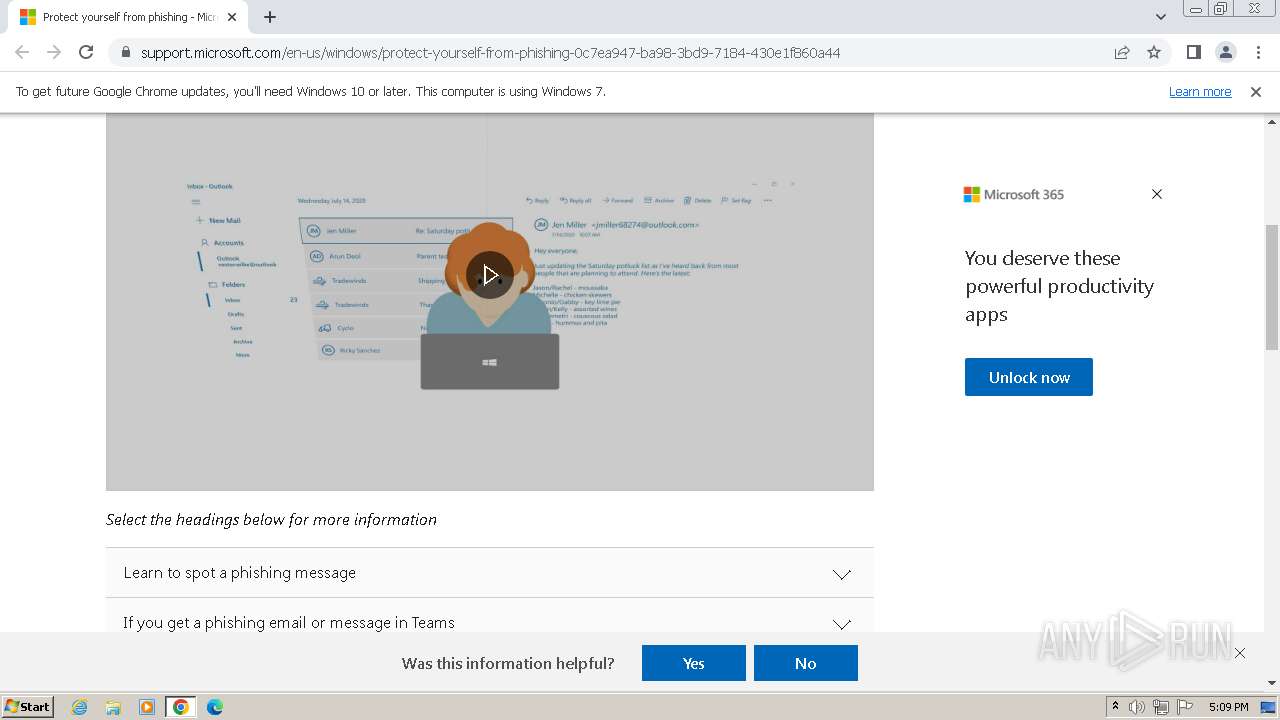This screenshot has height=720, width=1280.
Task: Close the Microsoft 365 ad panel
Action: tap(1157, 194)
